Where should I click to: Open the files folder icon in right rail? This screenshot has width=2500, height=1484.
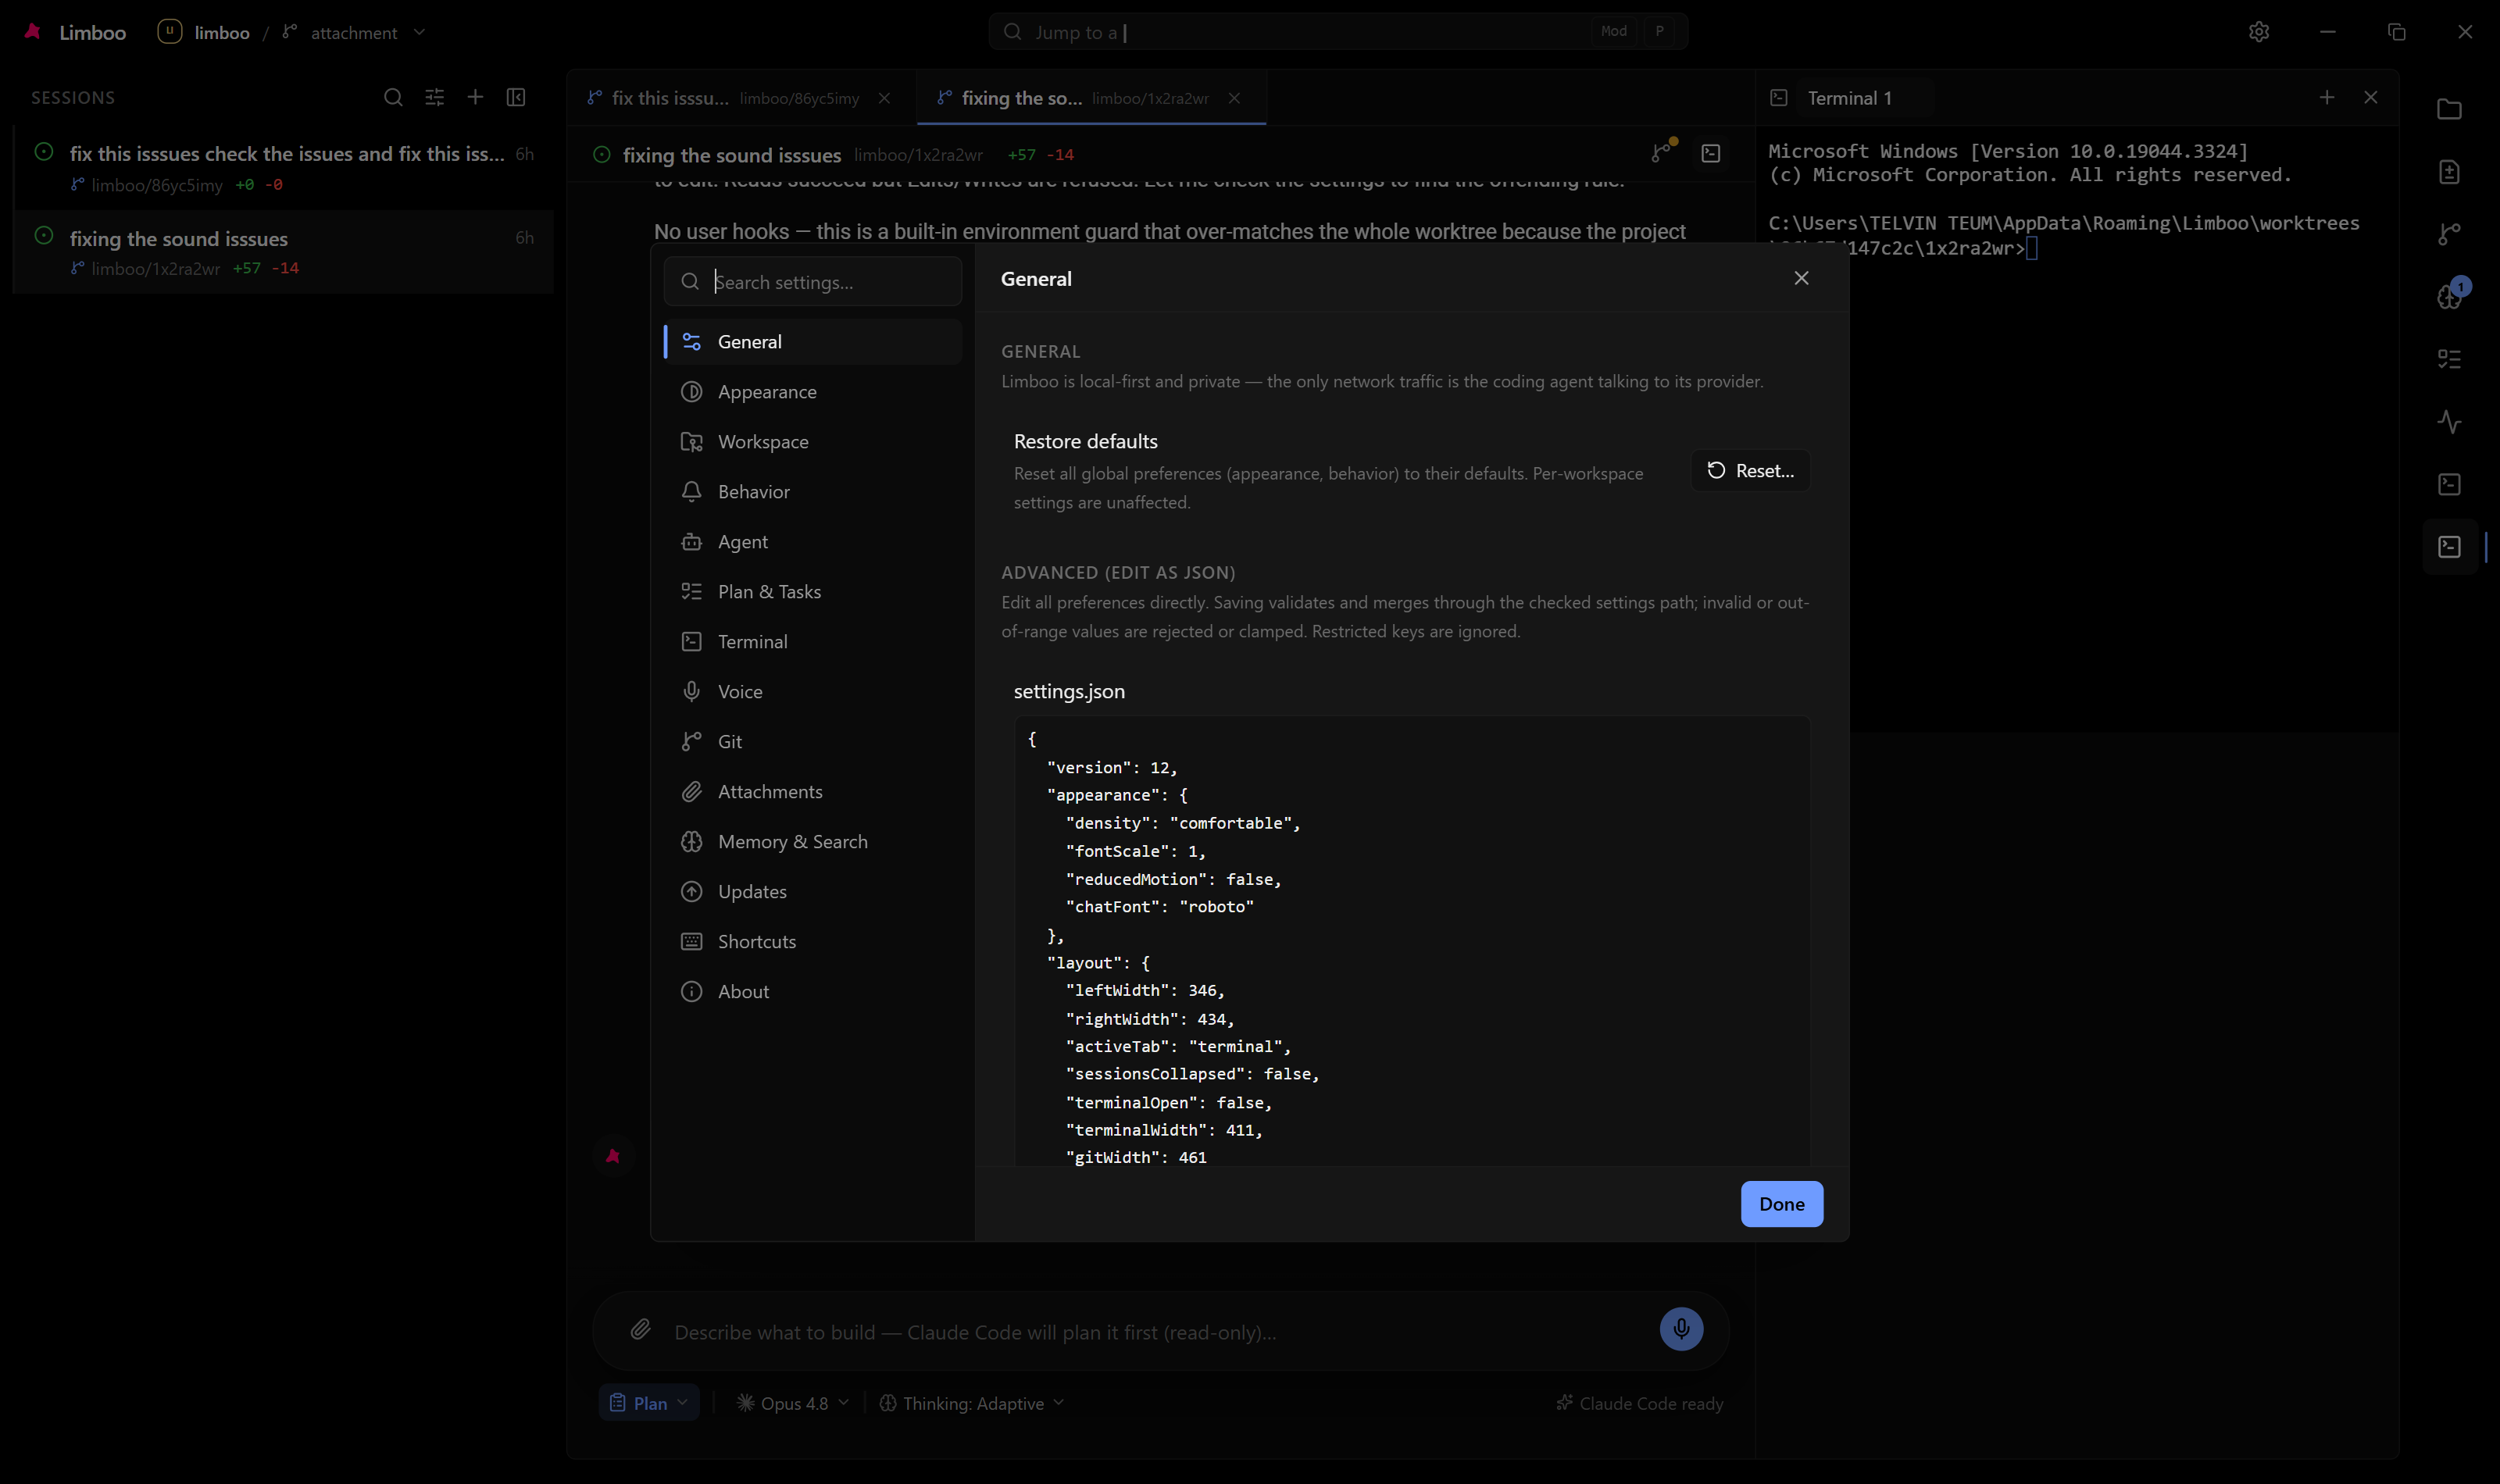2449,109
